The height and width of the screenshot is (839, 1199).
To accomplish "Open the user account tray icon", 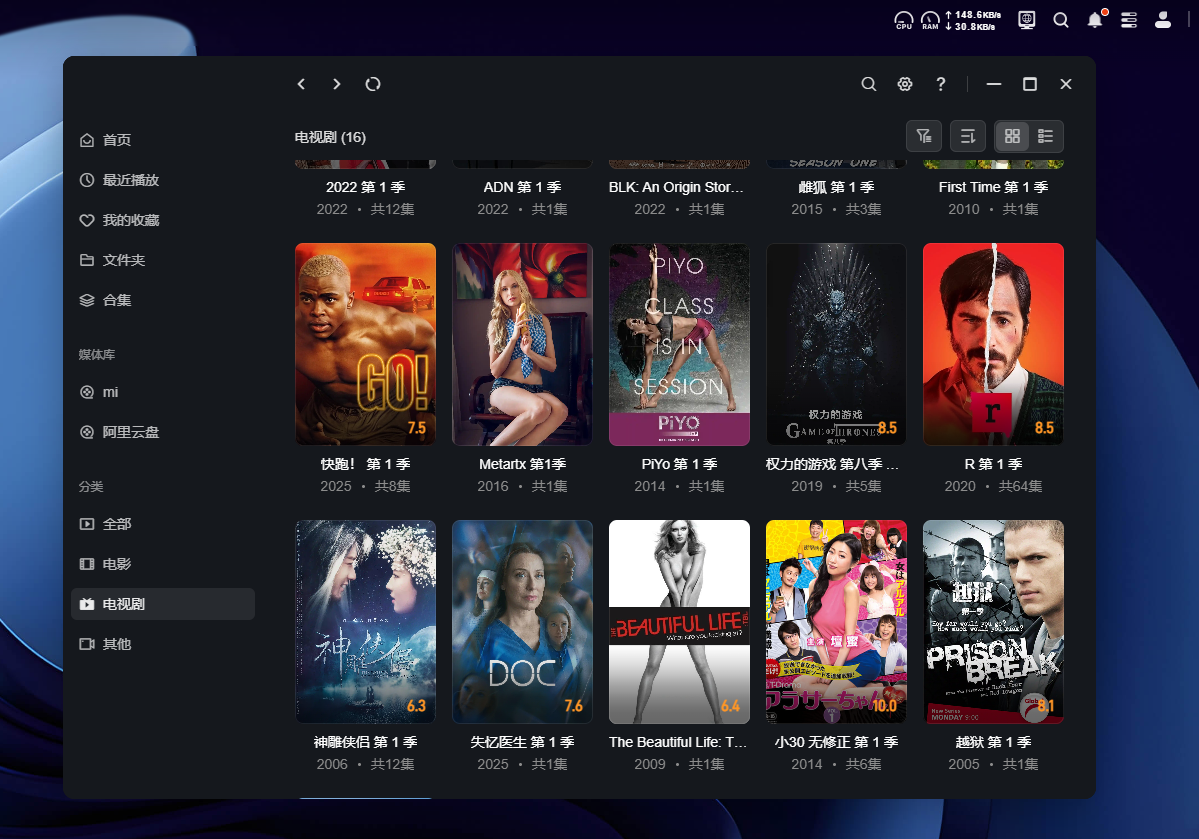I will pyautogui.click(x=1163, y=21).
